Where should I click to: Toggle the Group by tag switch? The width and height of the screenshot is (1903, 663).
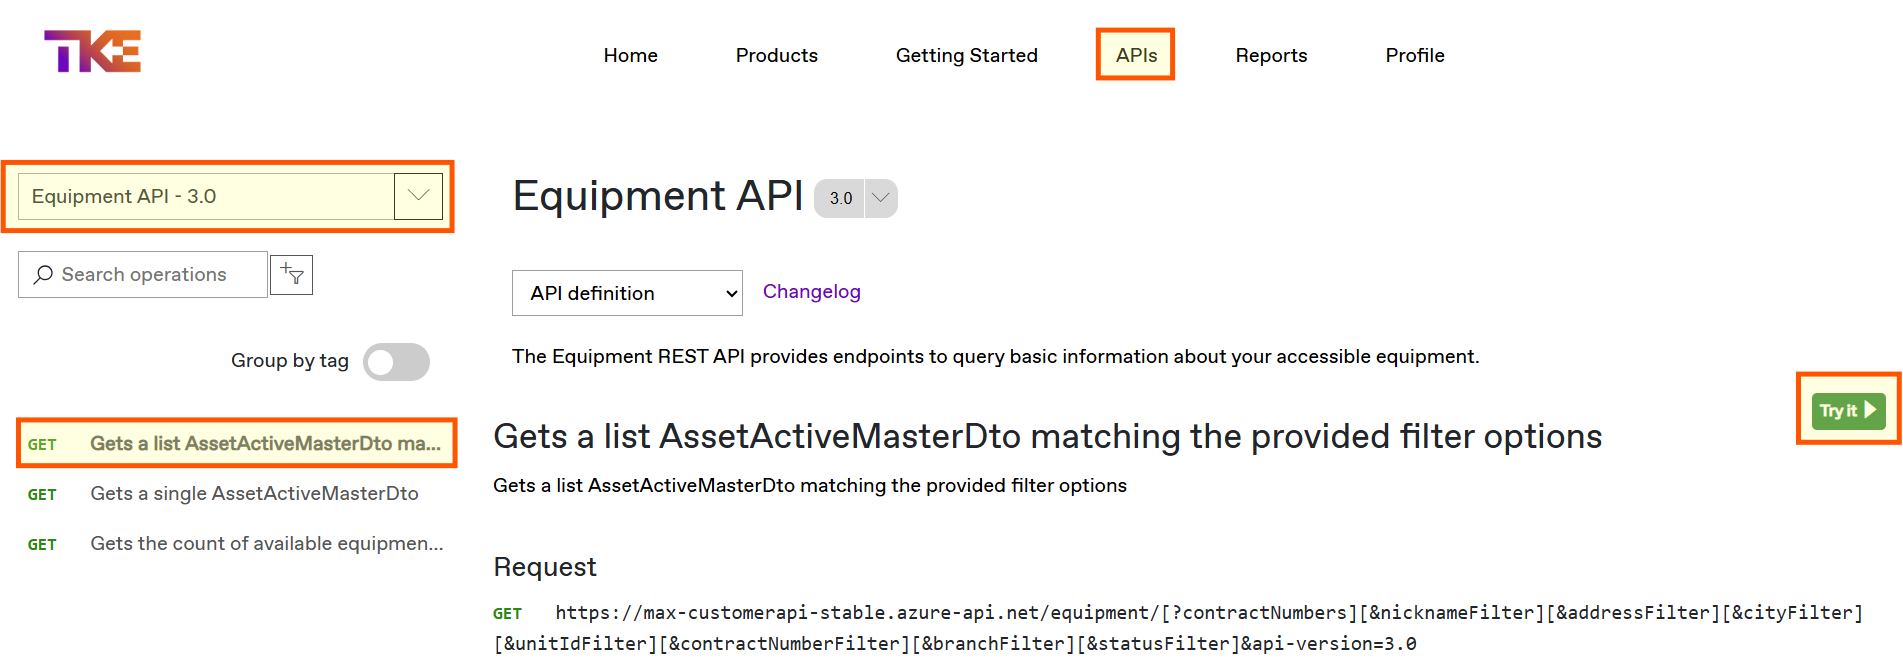[x=396, y=362]
